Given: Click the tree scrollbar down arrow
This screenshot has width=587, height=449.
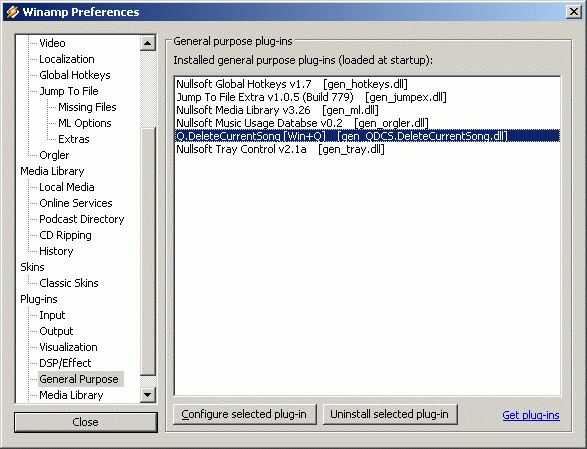Looking at the screenshot, I should click(x=148, y=395).
